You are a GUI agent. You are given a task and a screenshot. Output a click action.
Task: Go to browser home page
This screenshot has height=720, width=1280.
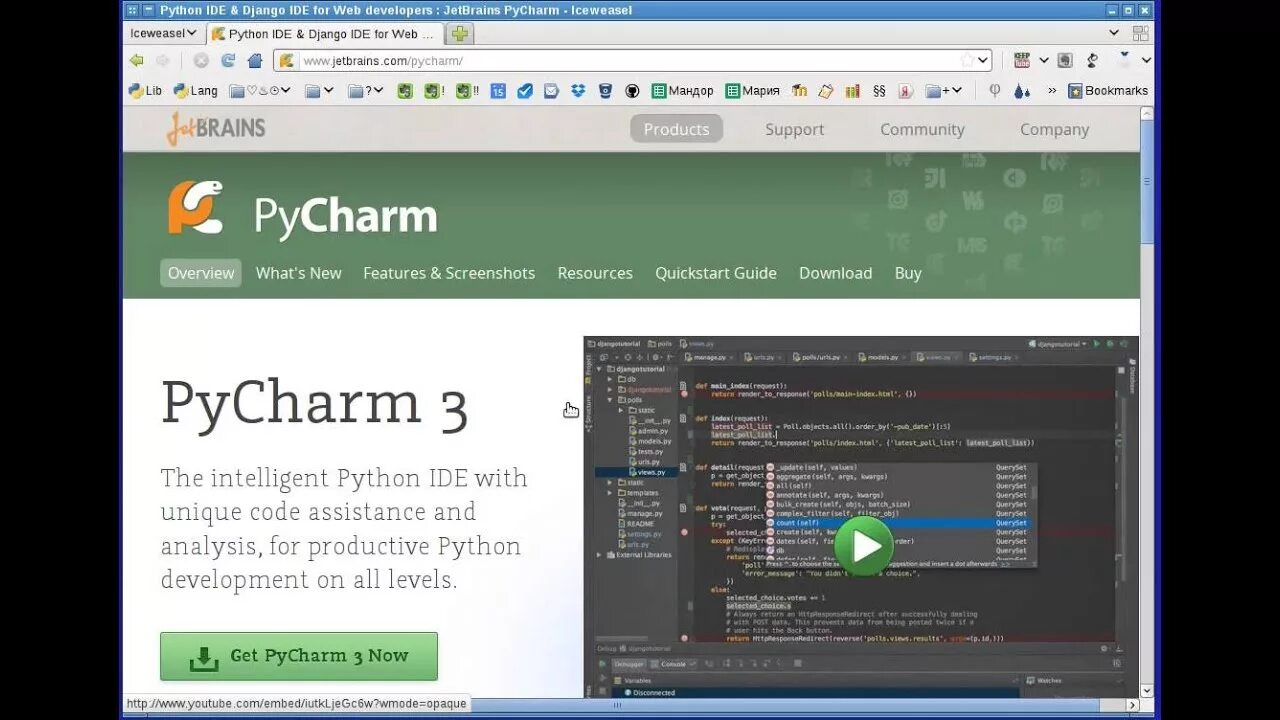pyautogui.click(x=254, y=60)
